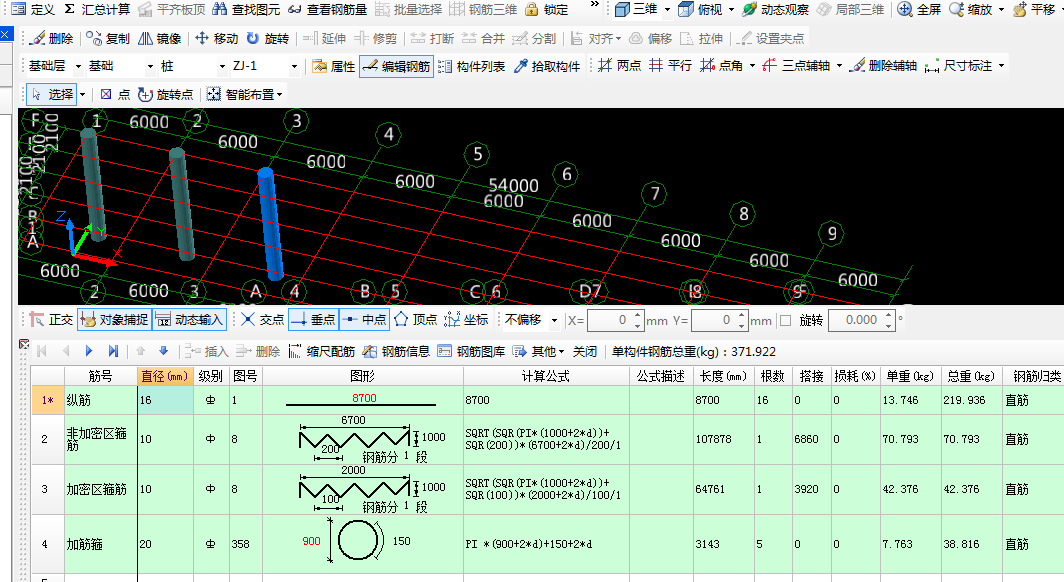The width and height of the screenshot is (1064, 582).
Task: Select the 复制 copy tool
Action: pos(109,39)
